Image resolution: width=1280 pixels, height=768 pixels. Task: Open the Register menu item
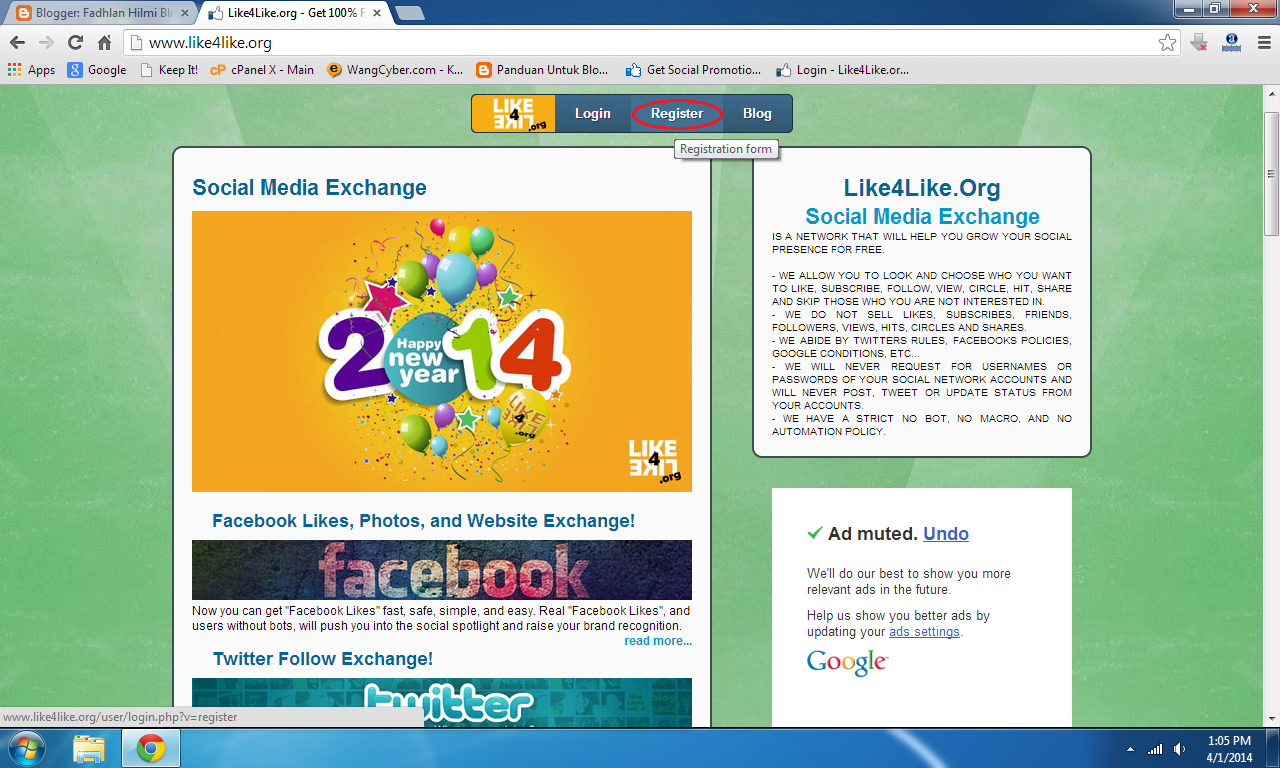(x=677, y=113)
